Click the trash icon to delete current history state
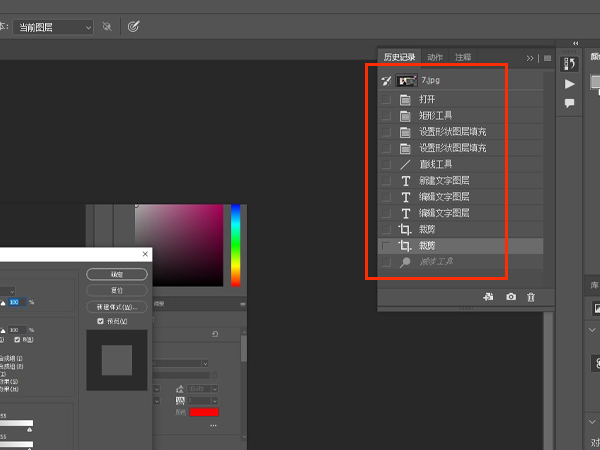Image resolution: width=600 pixels, height=450 pixels. coord(531,297)
